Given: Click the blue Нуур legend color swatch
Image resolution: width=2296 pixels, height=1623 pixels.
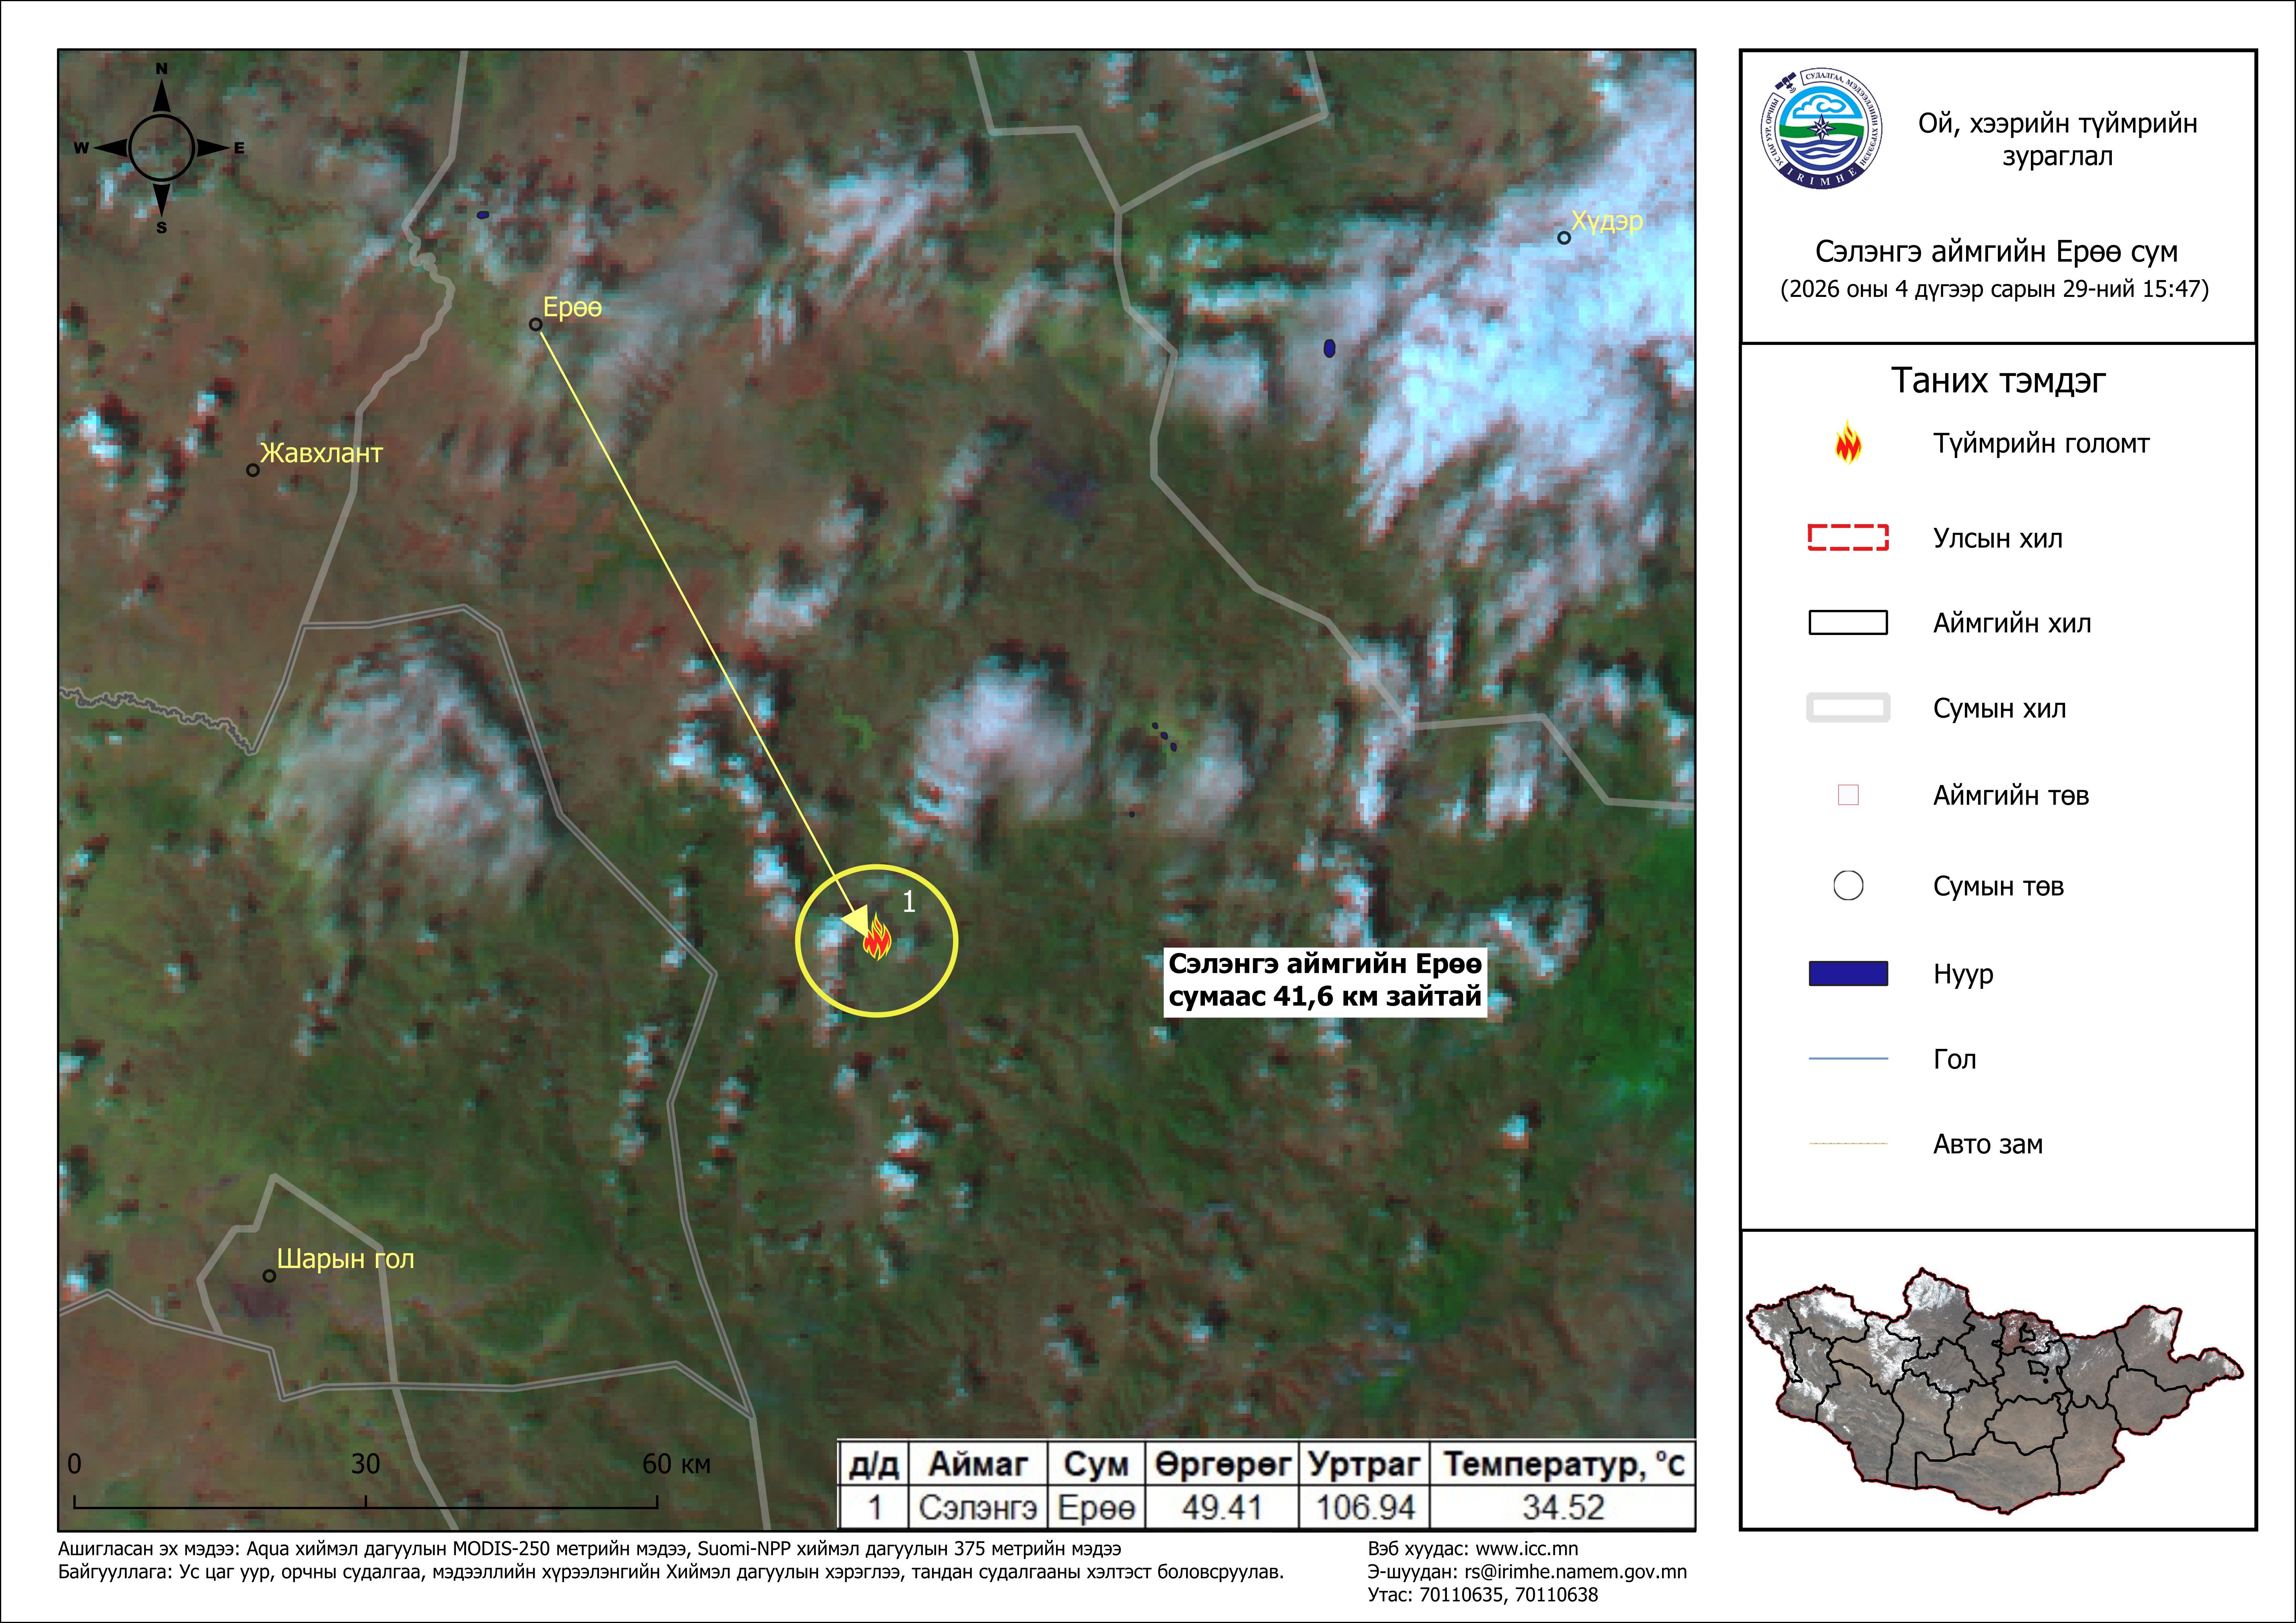Looking at the screenshot, I should tap(1848, 974).
